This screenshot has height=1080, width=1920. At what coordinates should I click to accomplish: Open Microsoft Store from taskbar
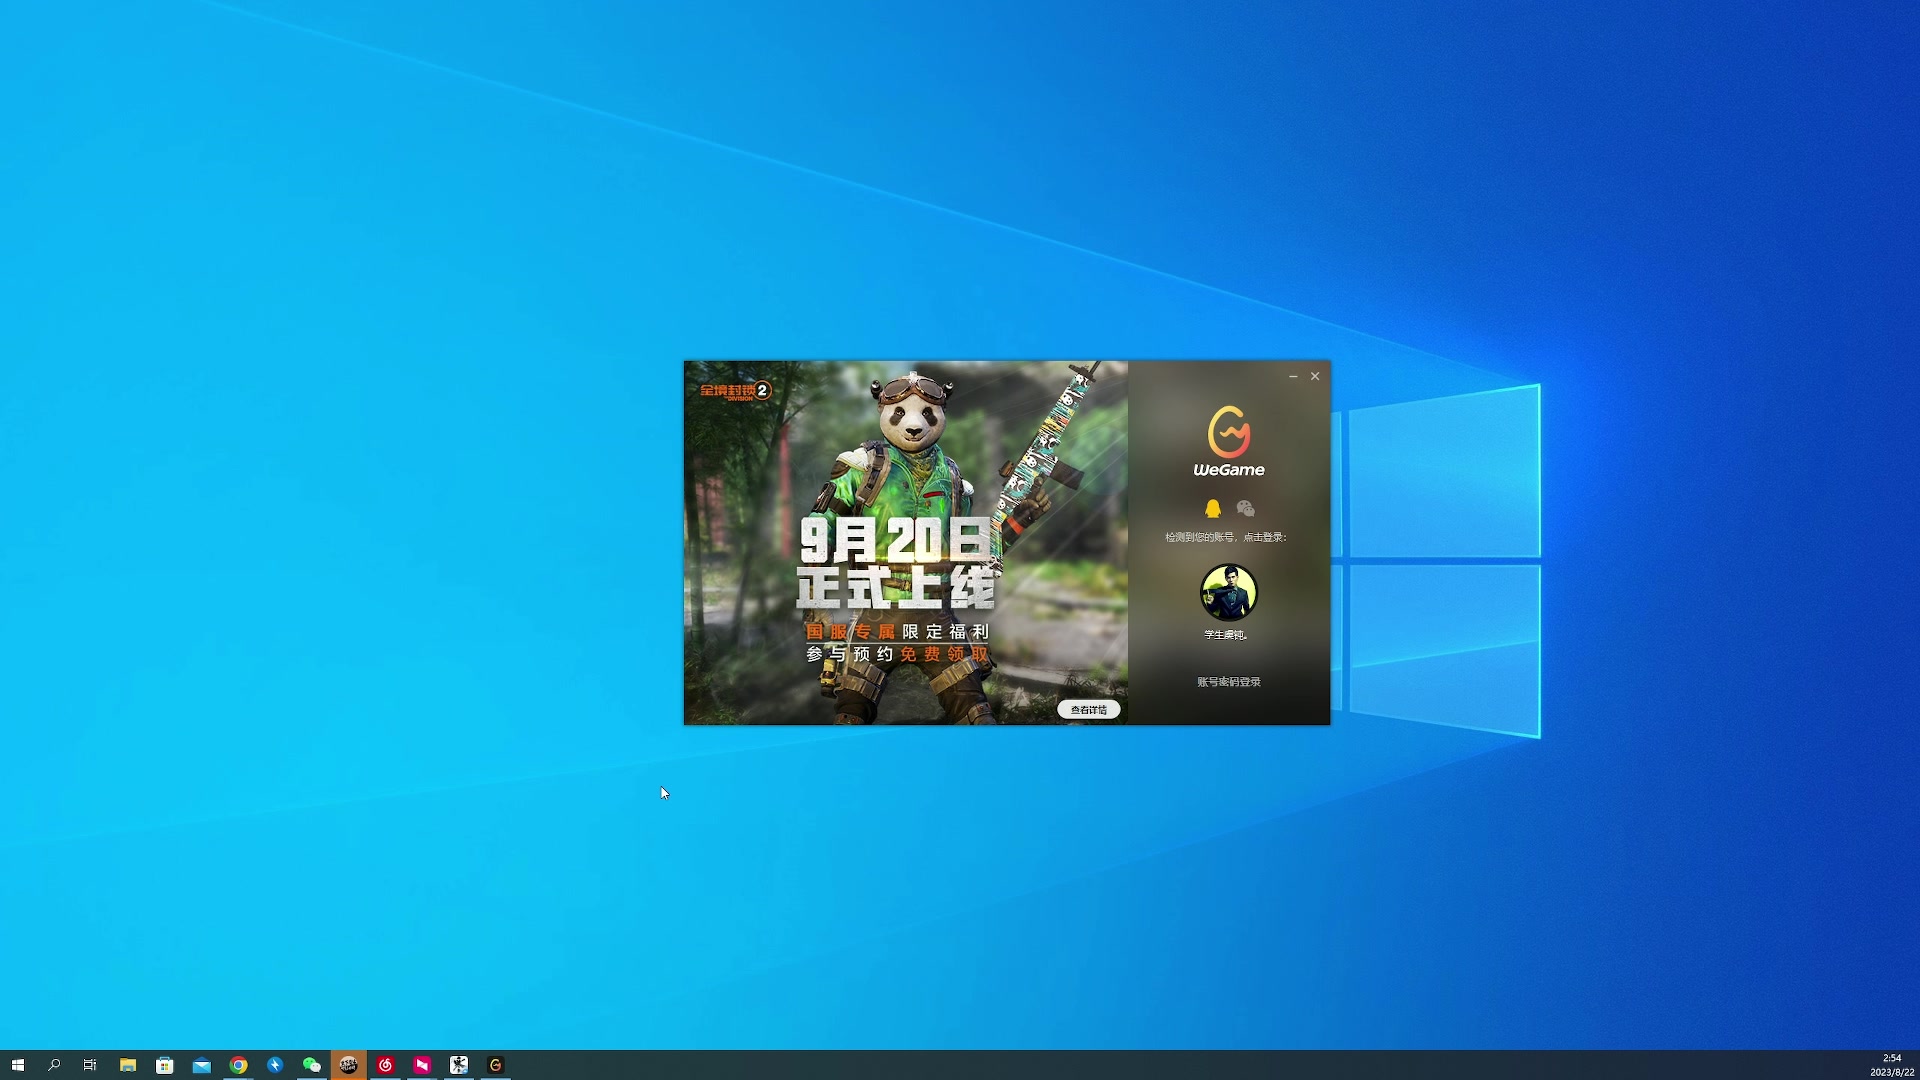click(x=165, y=1065)
